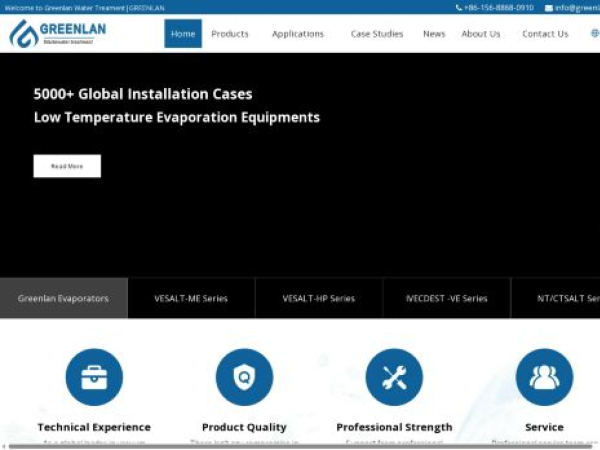Screen dimensions: 600x450
Task: Click the Technical Experience briefcase icon
Action: pyautogui.click(x=94, y=377)
